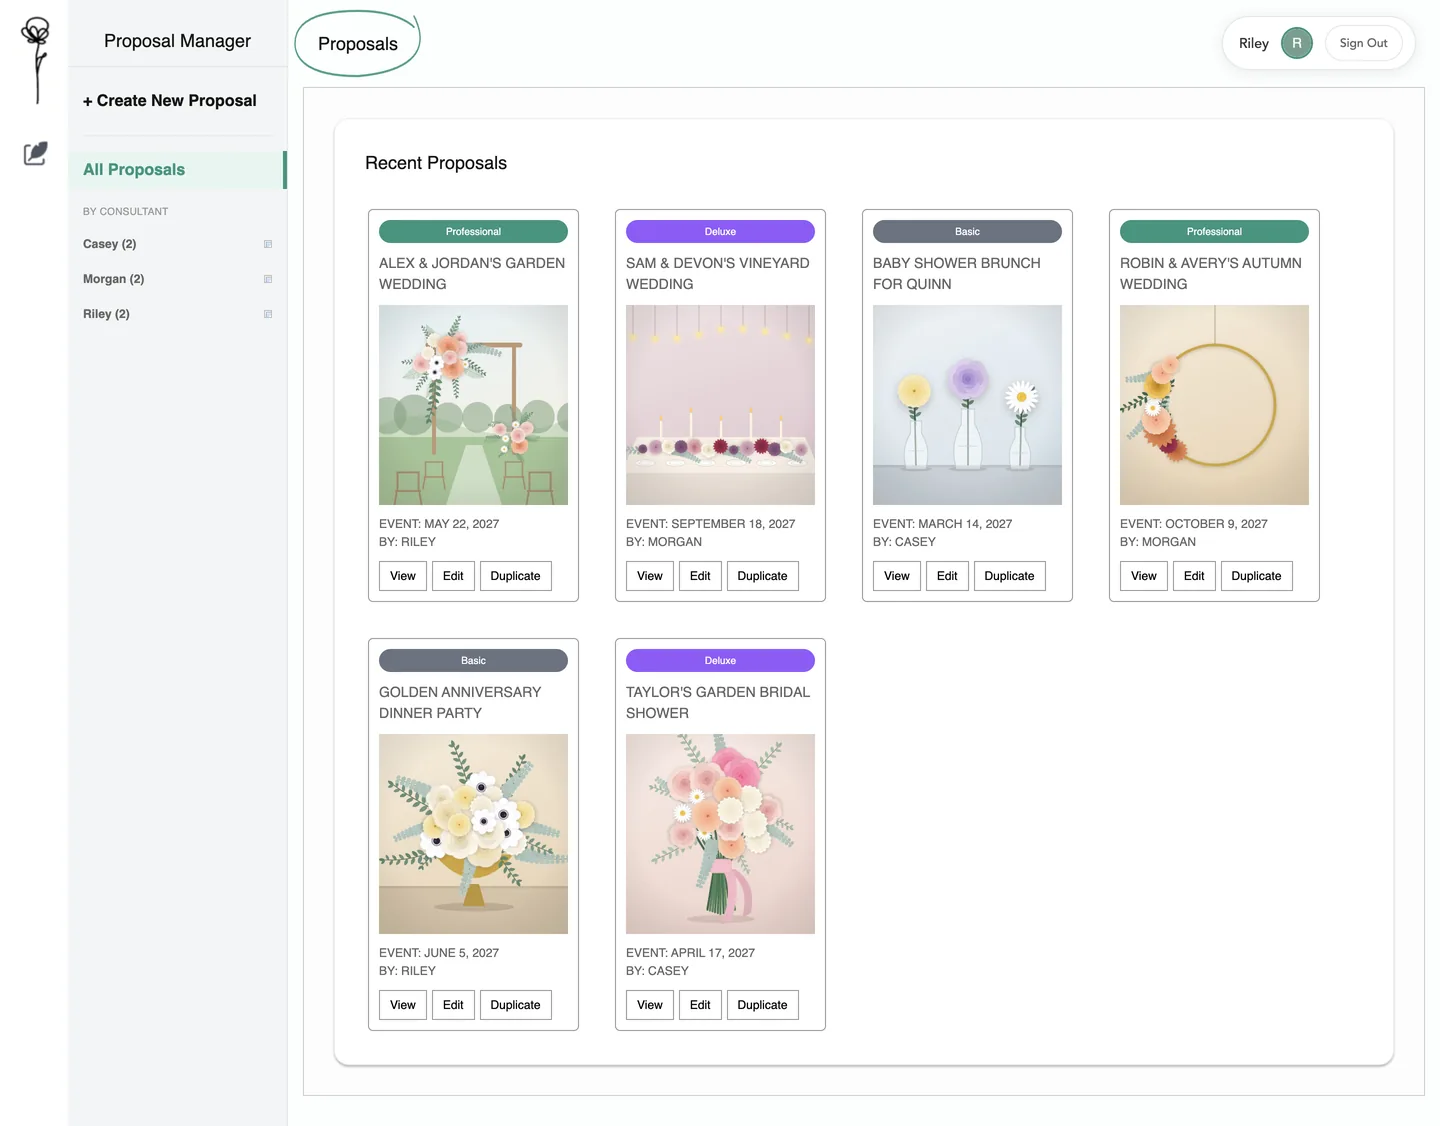Click the Event: October 9, 2027 date text
Screen dimensions: 1440x1126
pos(1194,524)
